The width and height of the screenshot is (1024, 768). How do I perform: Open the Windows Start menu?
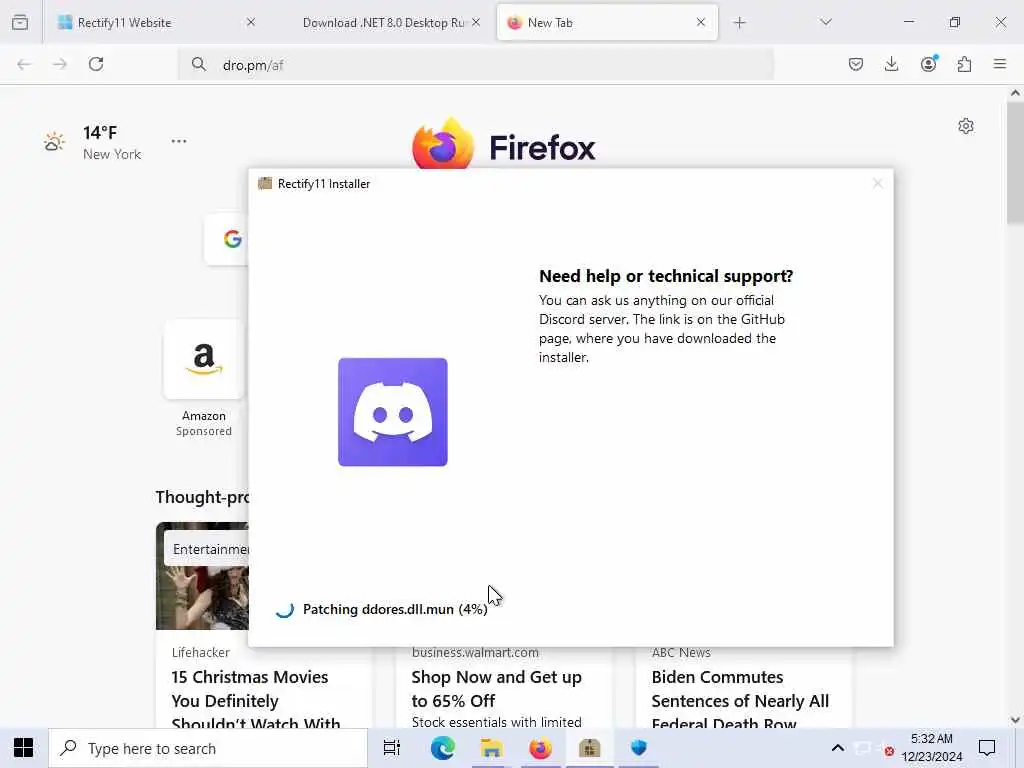[x=24, y=748]
